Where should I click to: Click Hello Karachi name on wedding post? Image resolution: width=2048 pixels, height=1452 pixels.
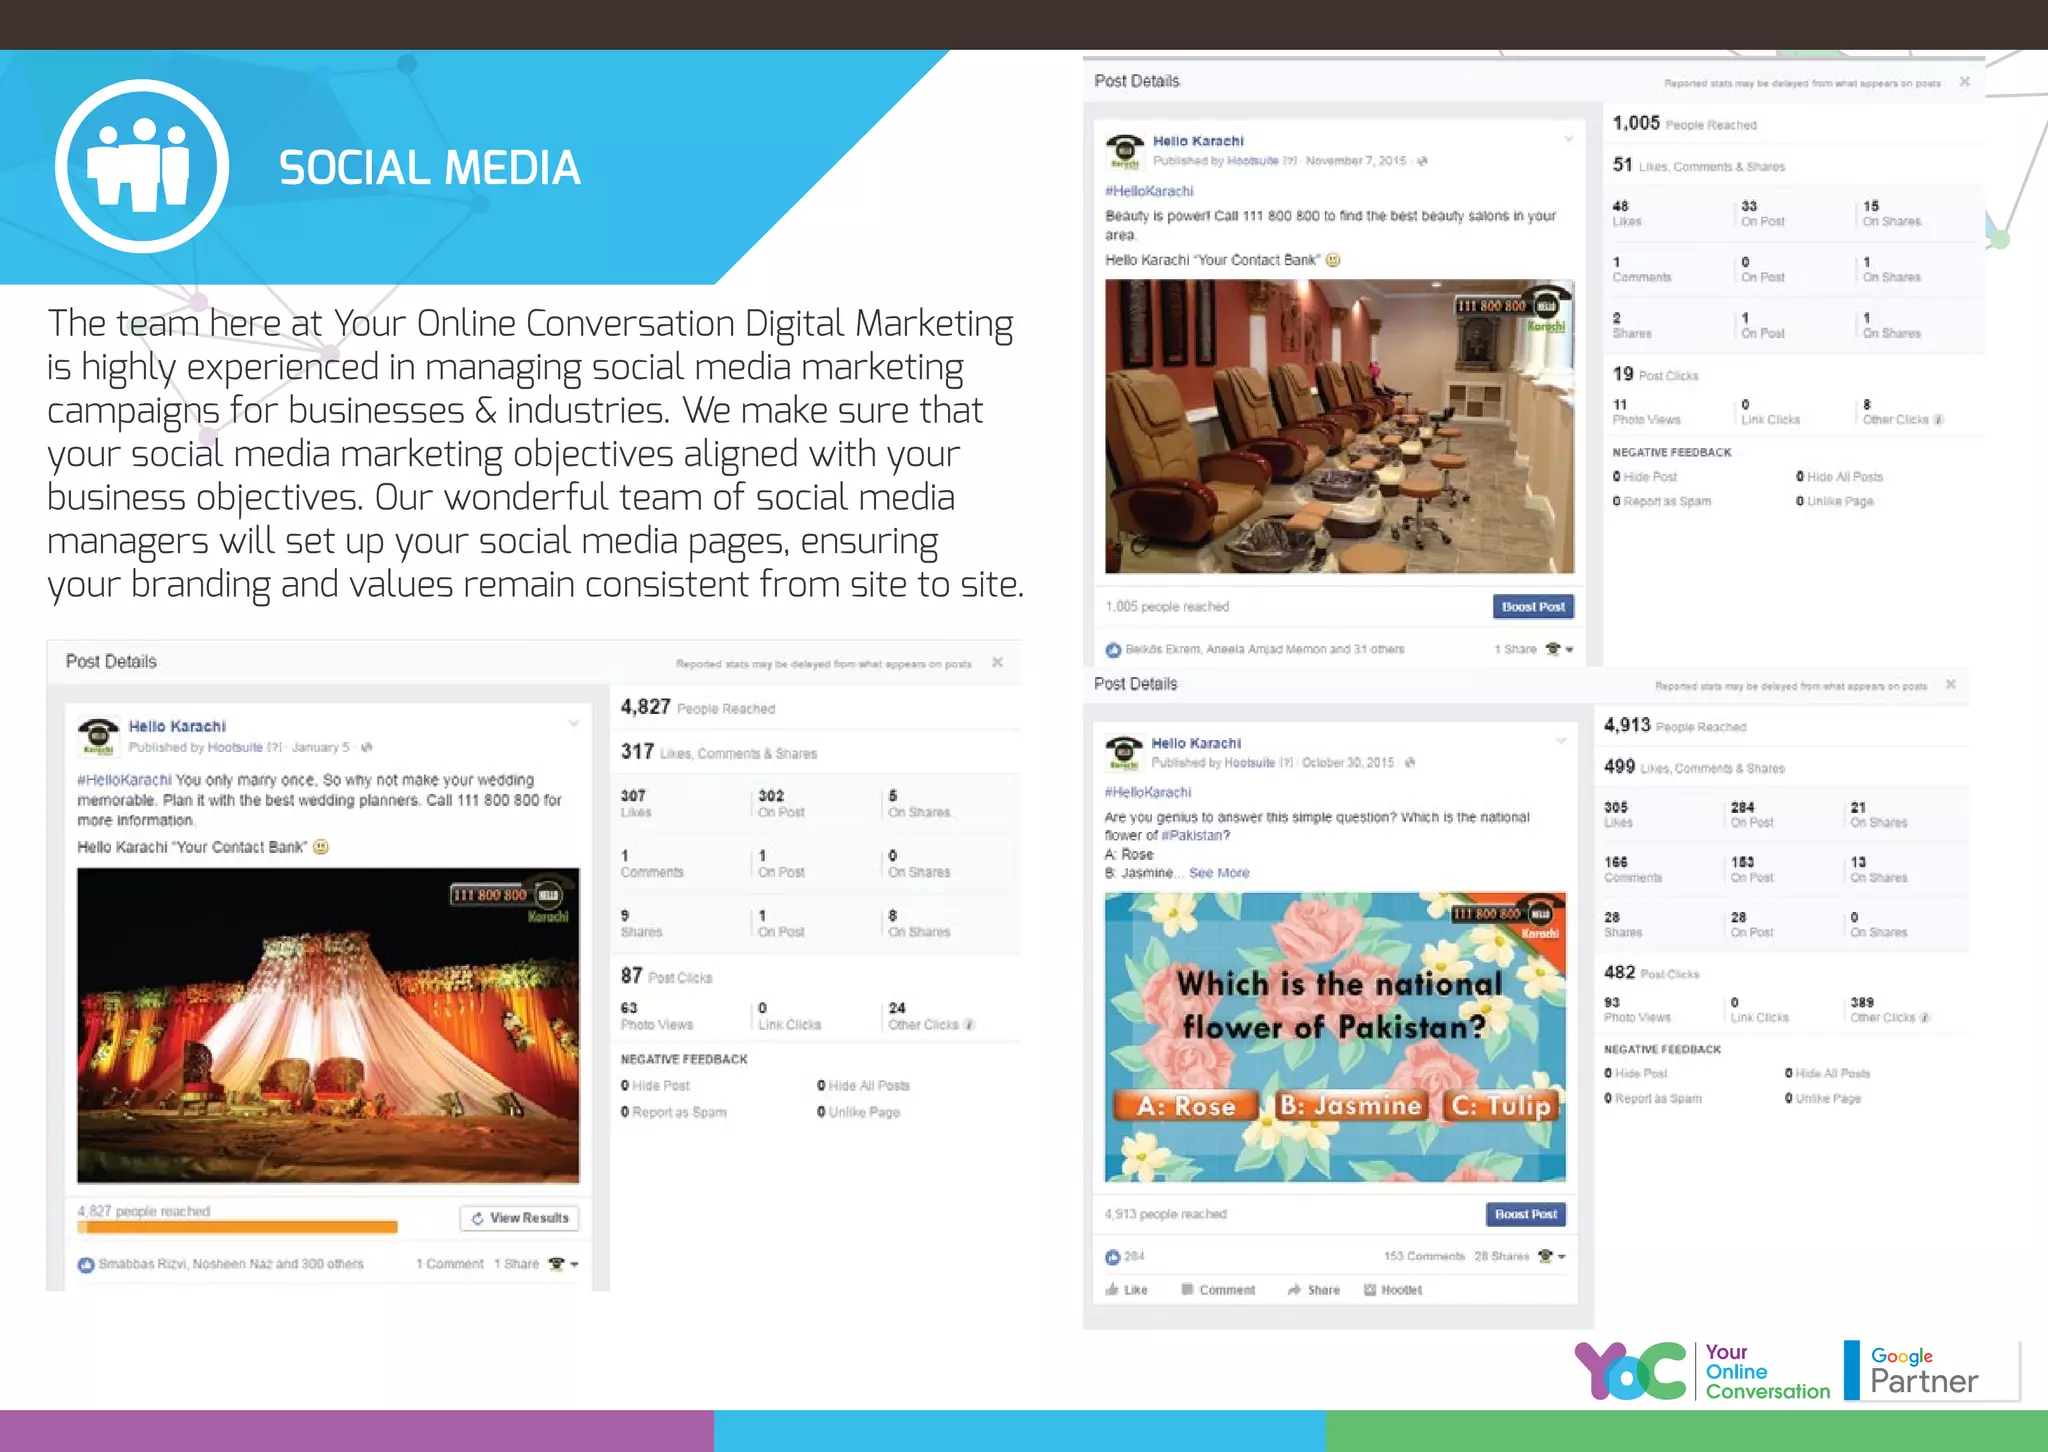(177, 726)
